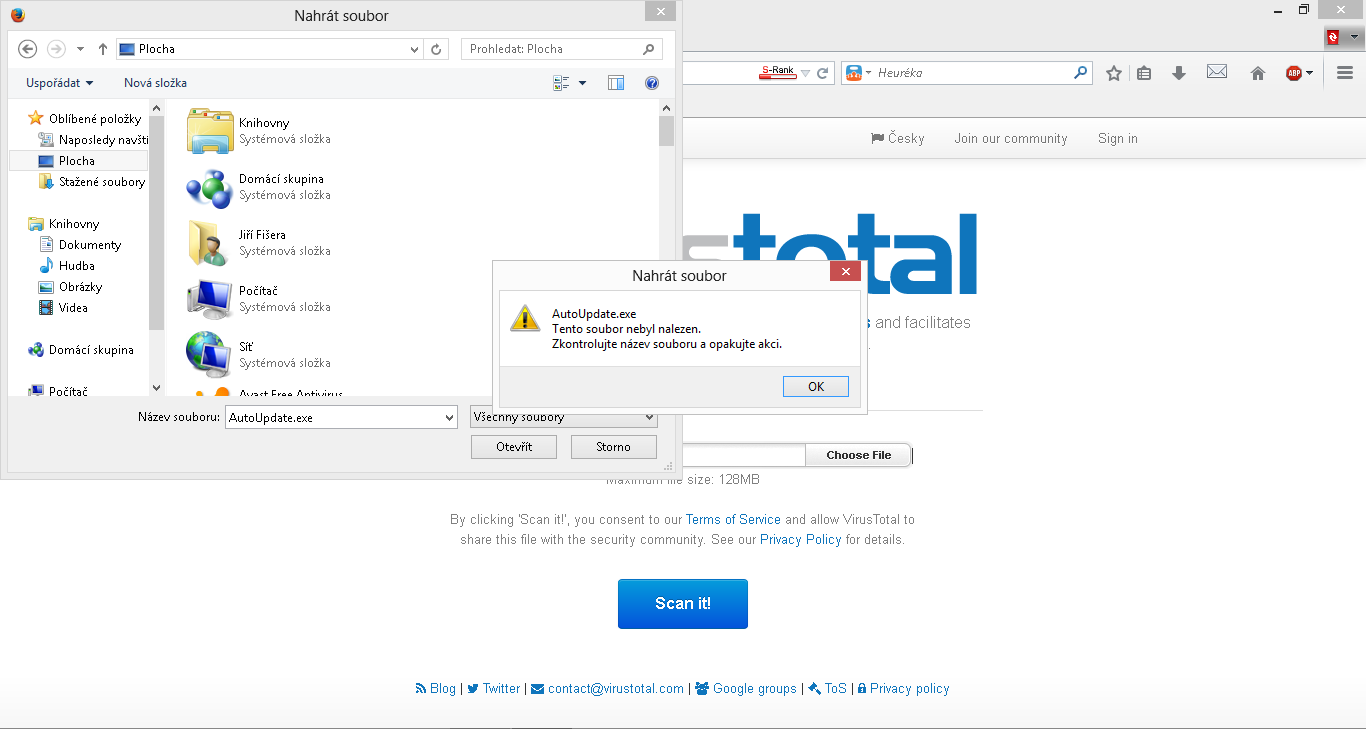Go forward in the file dialog
Viewport: 1366px width, 729px height.
(56, 49)
